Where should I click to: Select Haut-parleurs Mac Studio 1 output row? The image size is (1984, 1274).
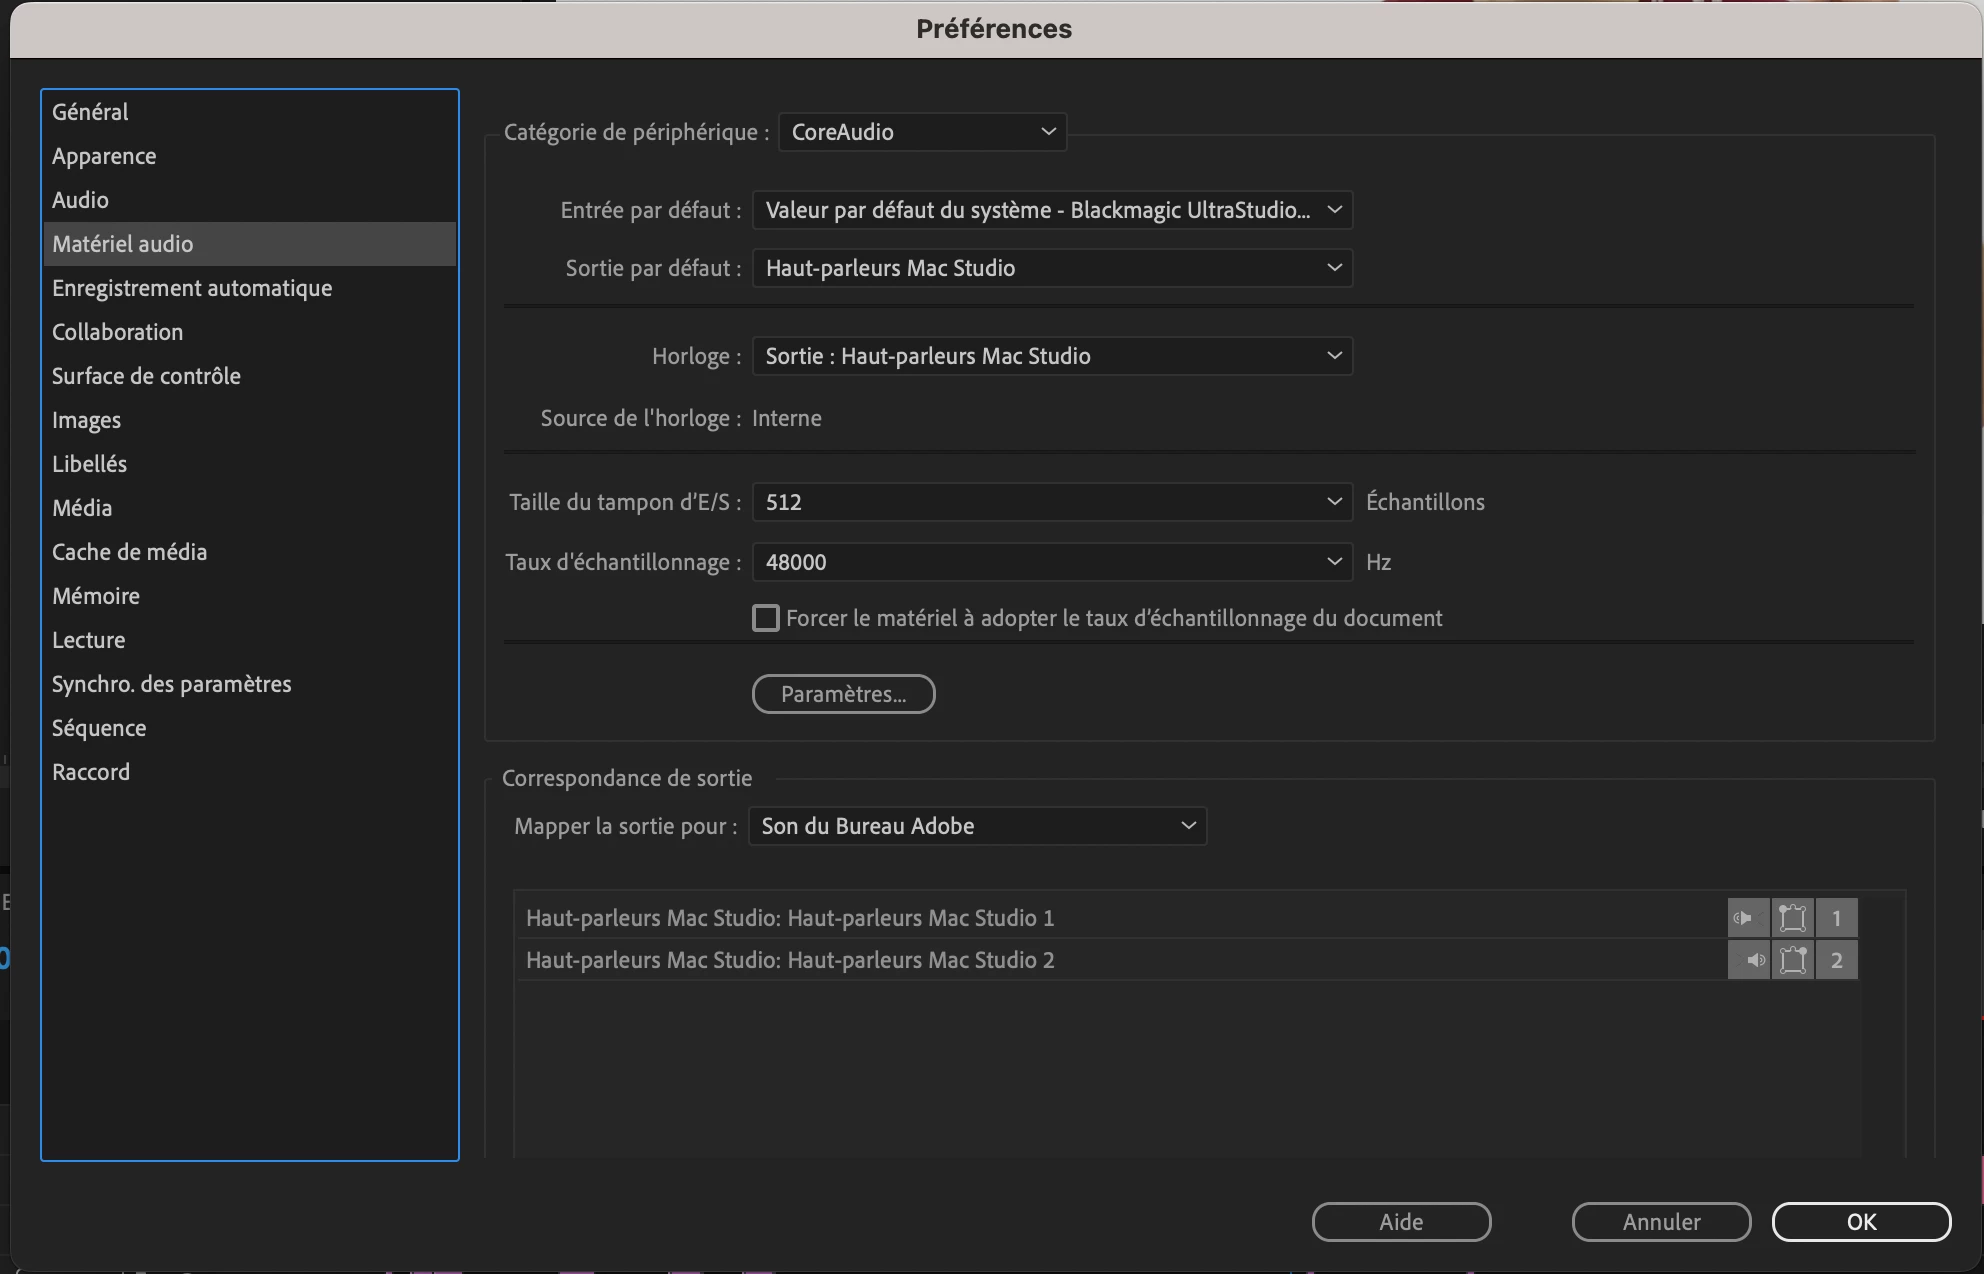pyautogui.click(x=790, y=918)
